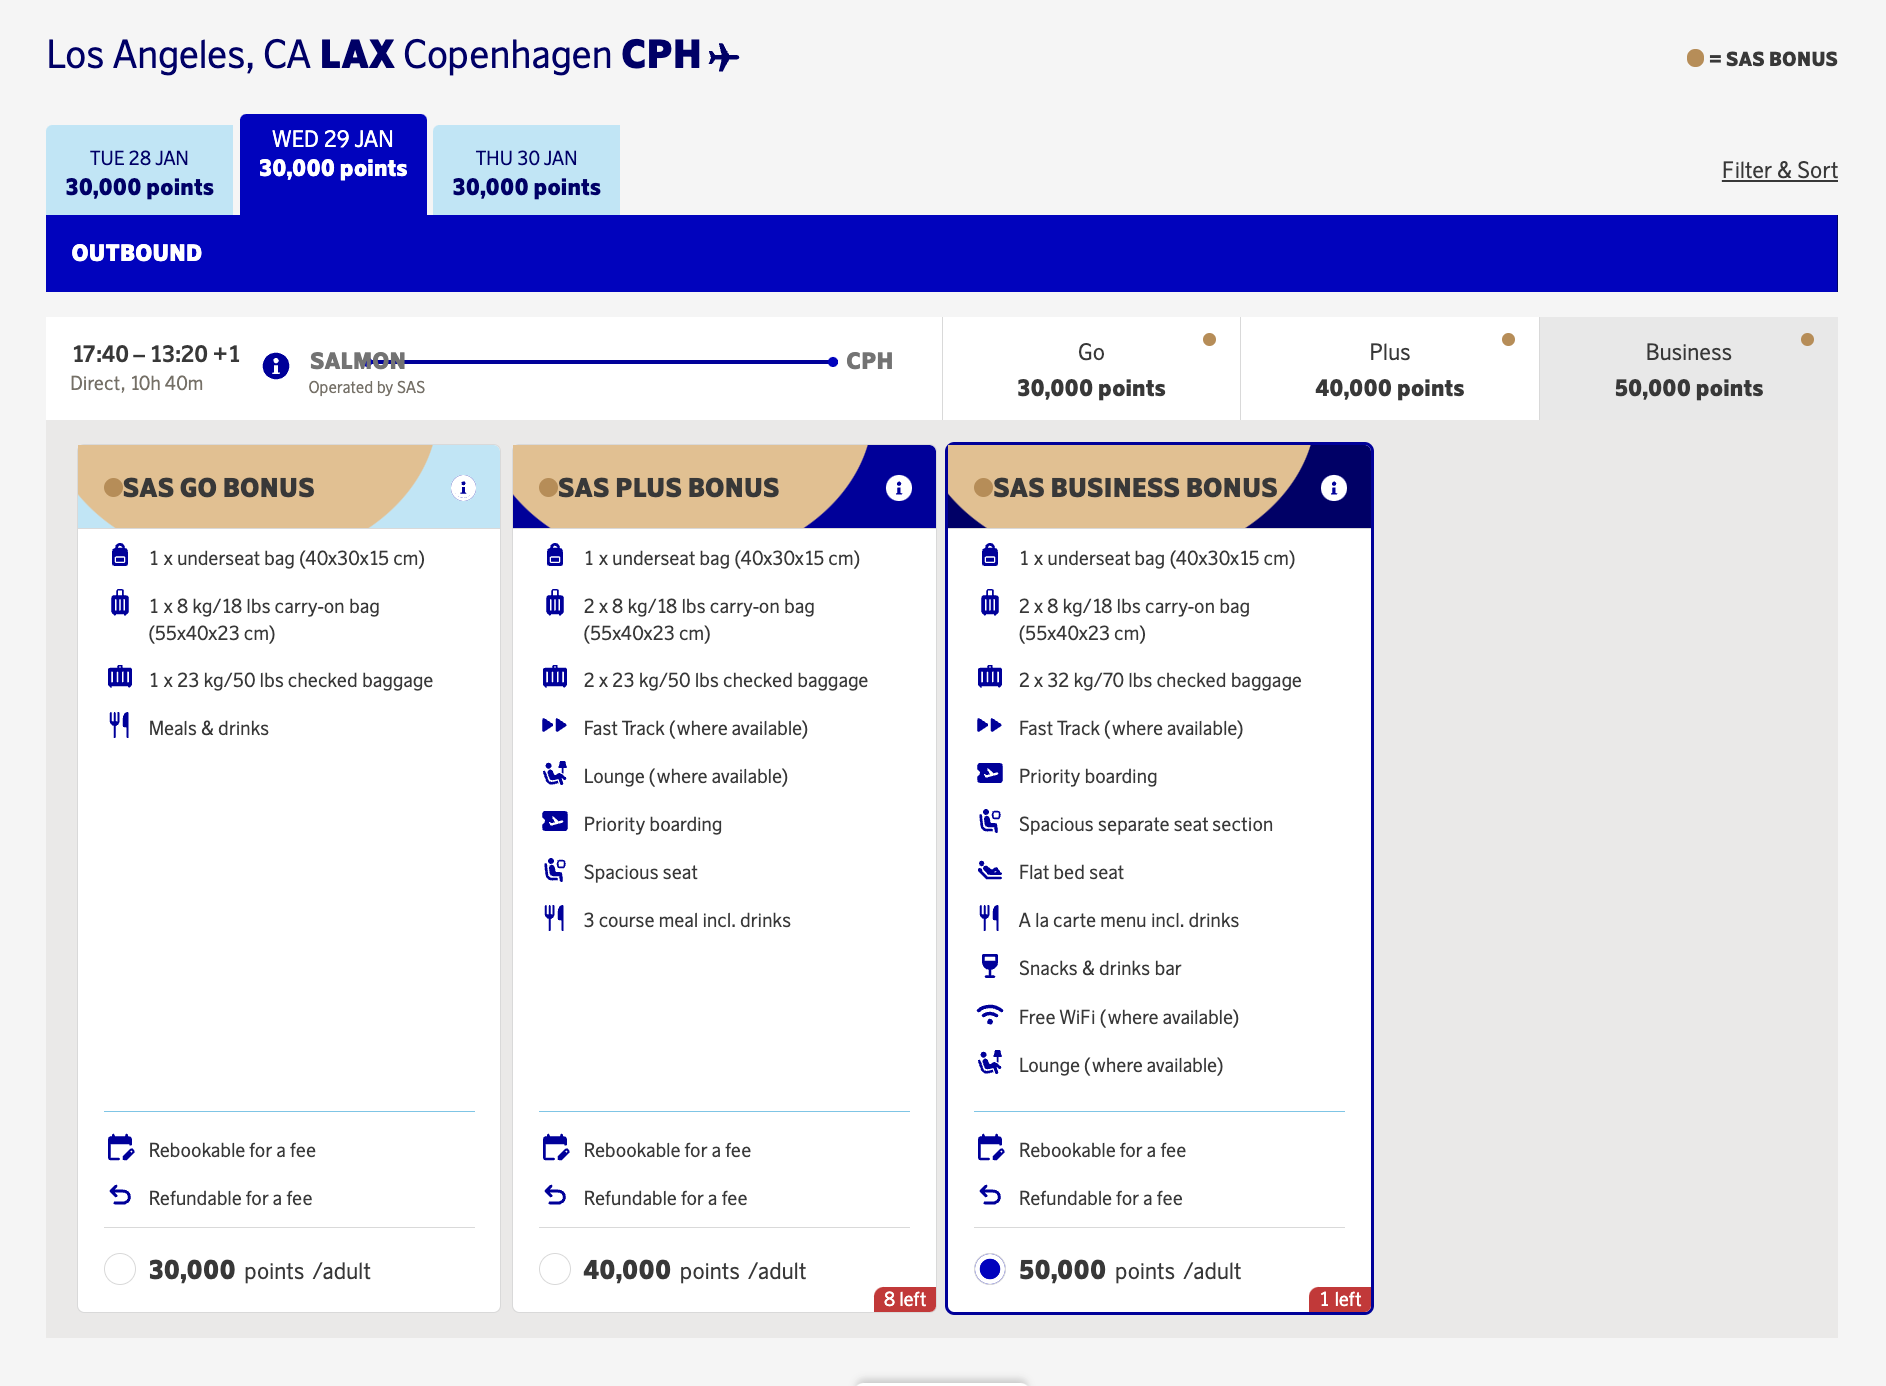Image resolution: width=1886 pixels, height=1386 pixels.
Task: Click Snacks & drinks bar glass icon
Action: click(x=990, y=966)
